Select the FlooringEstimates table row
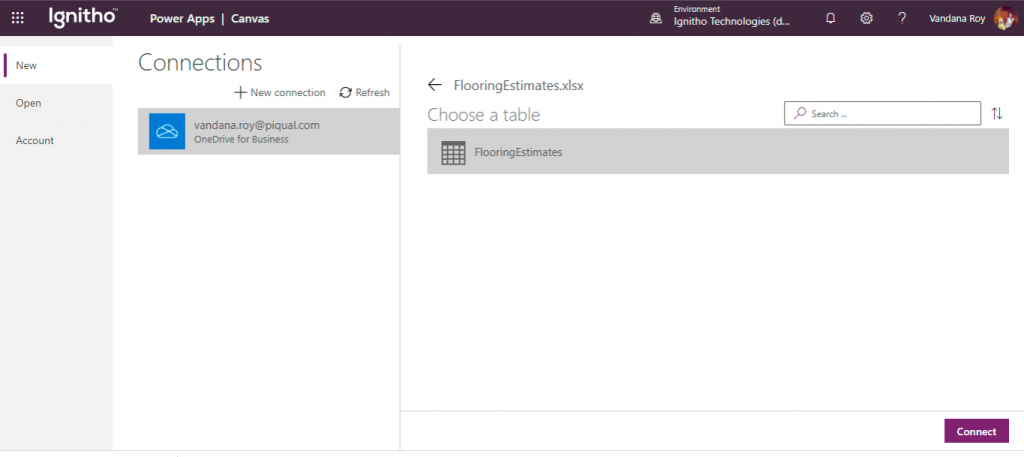 click(x=718, y=151)
